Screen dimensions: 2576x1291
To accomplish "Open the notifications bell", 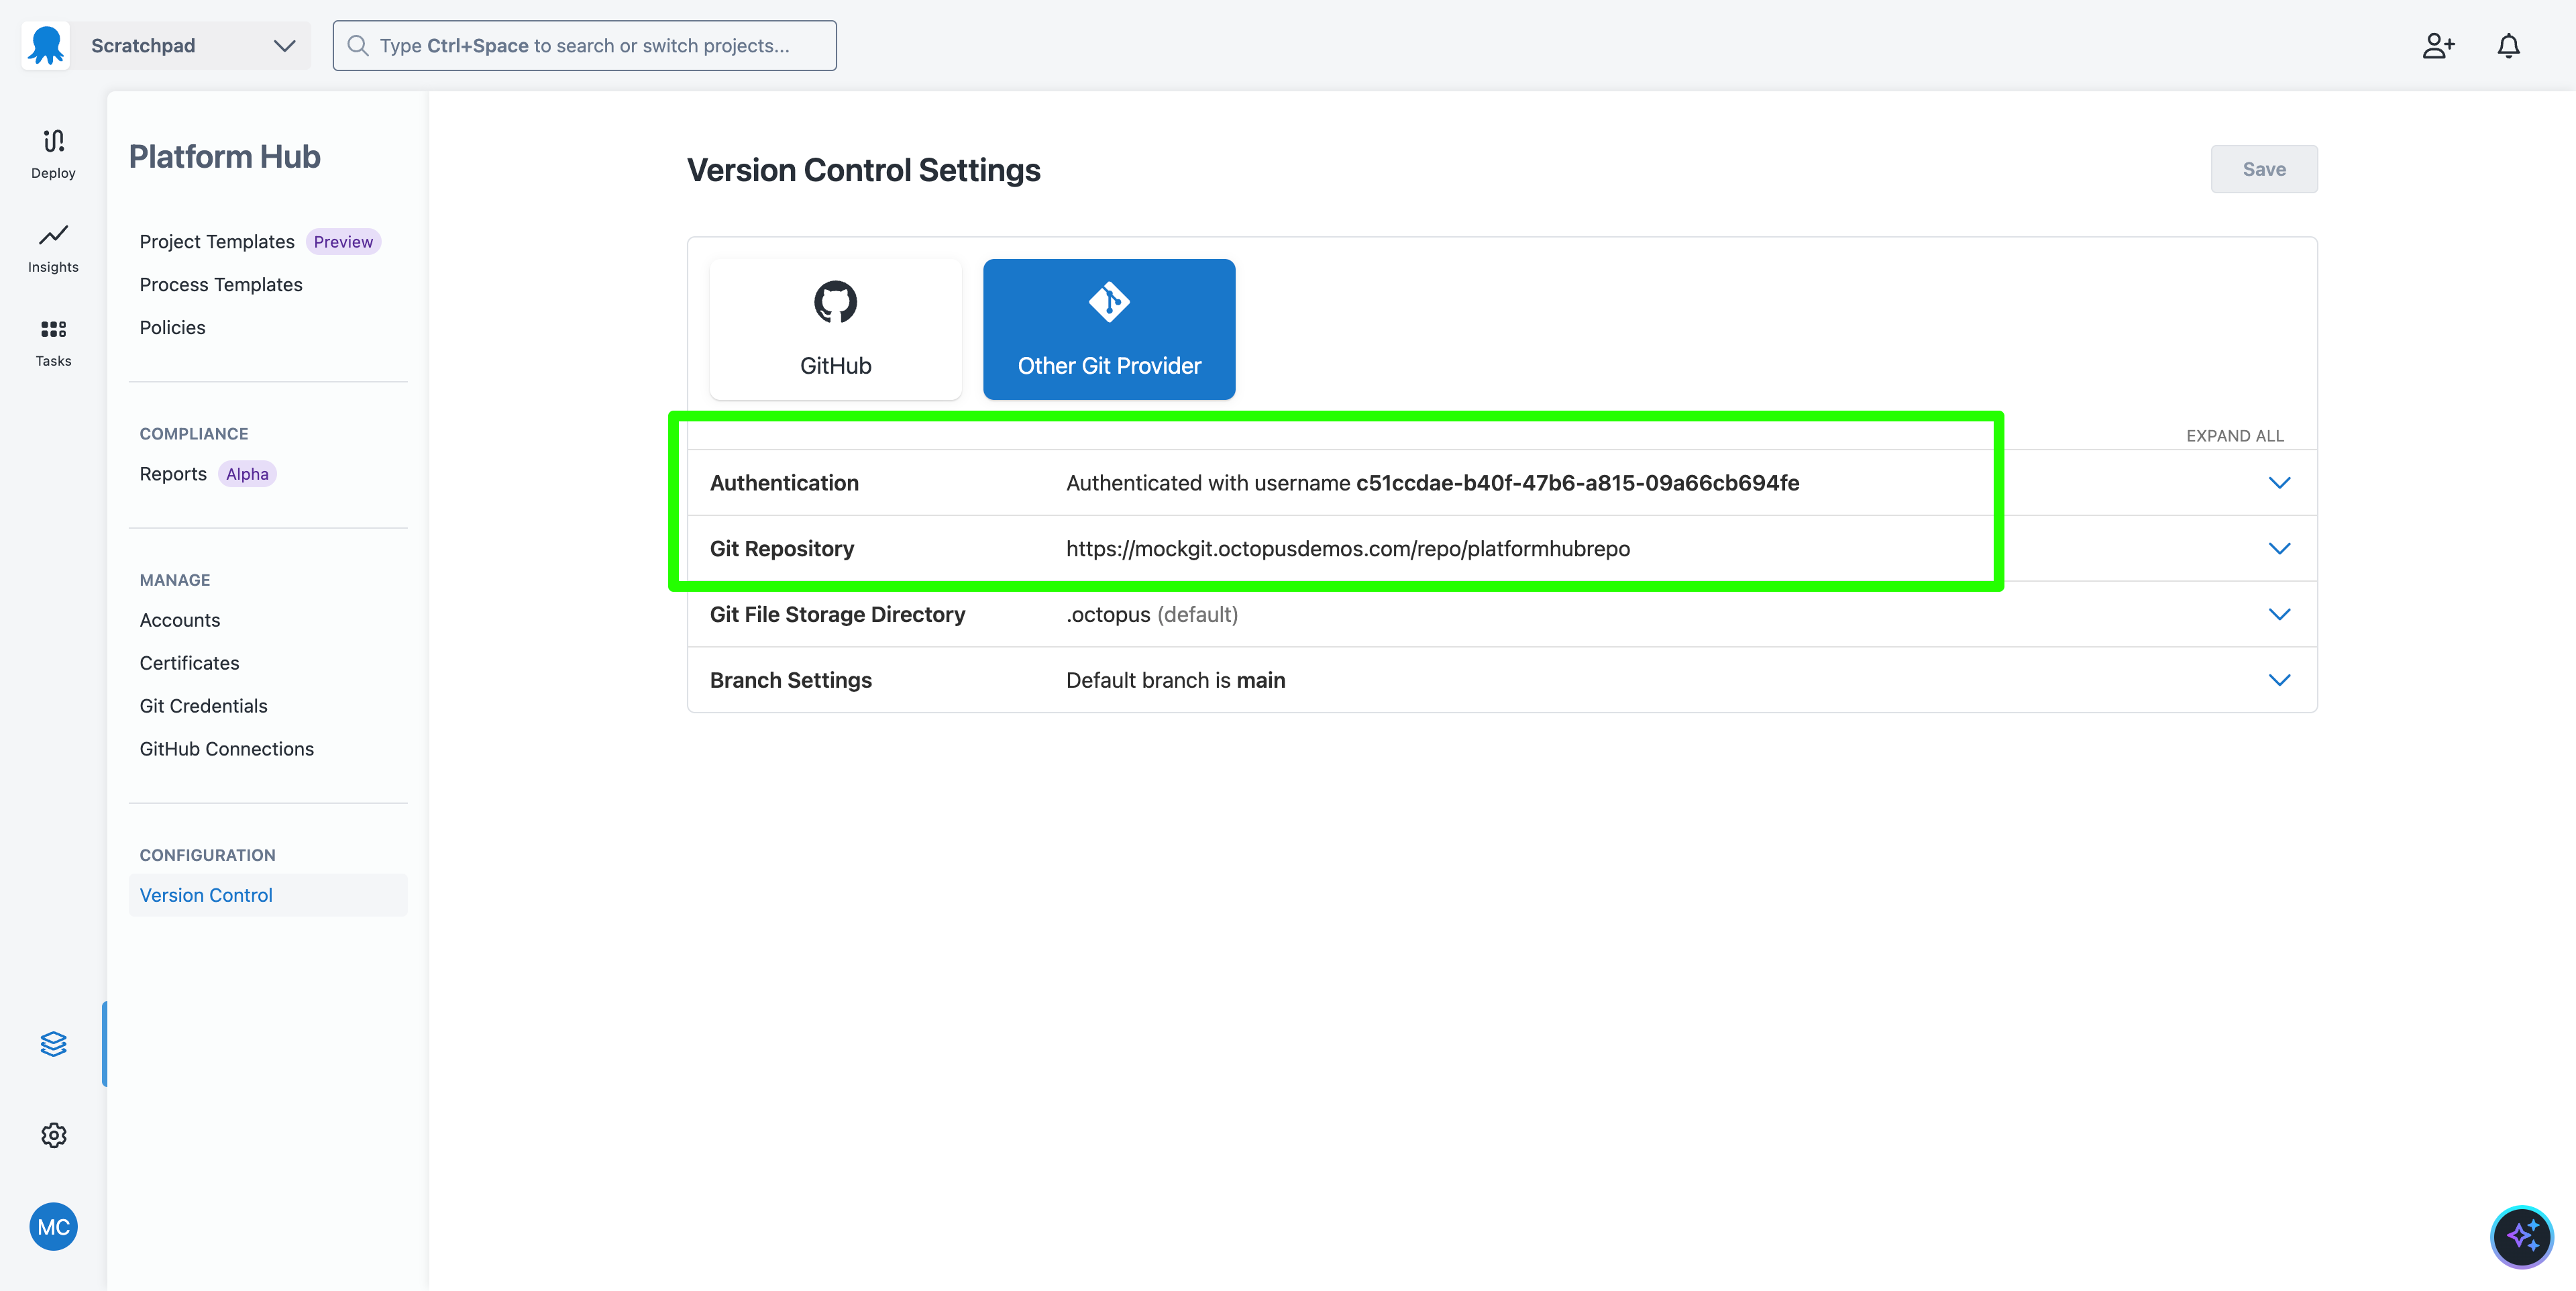I will pyautogui.click(x=2508, y=46).
